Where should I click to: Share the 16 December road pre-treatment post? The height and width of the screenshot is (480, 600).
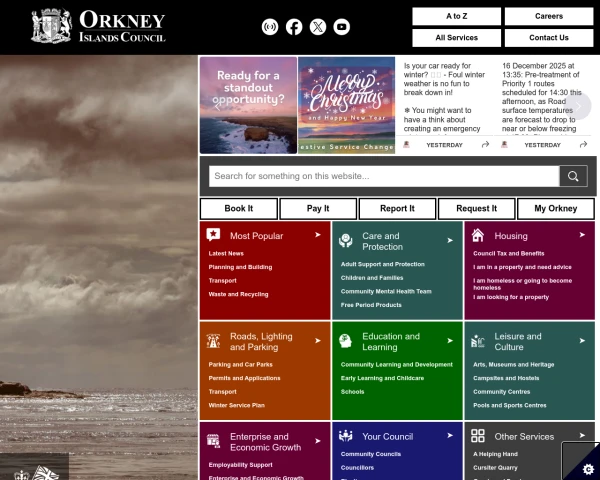click(x=583, y=144)
